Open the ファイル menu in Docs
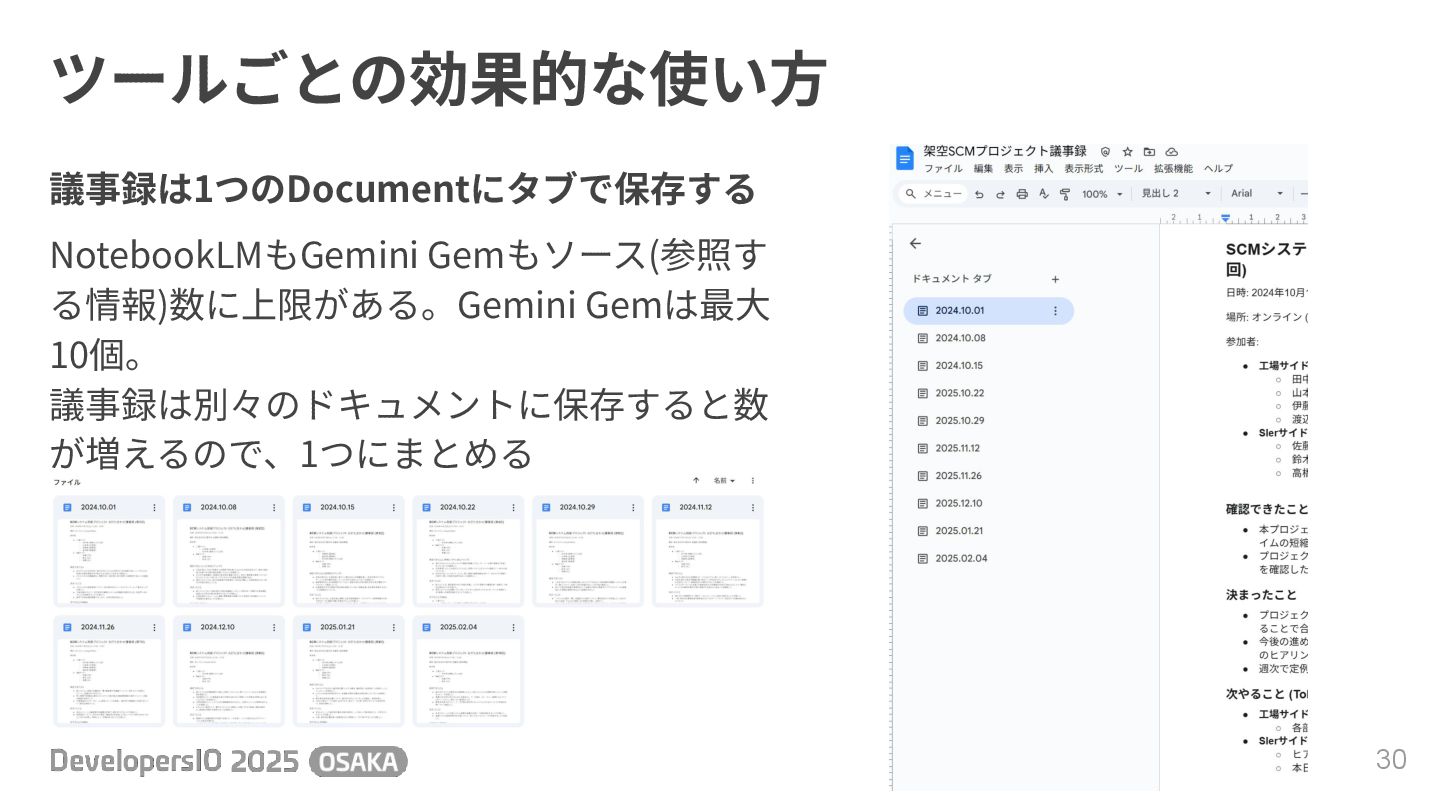The width and height of the screenshot is (1440, 810). pyautogui.click(x=943, y=169)
